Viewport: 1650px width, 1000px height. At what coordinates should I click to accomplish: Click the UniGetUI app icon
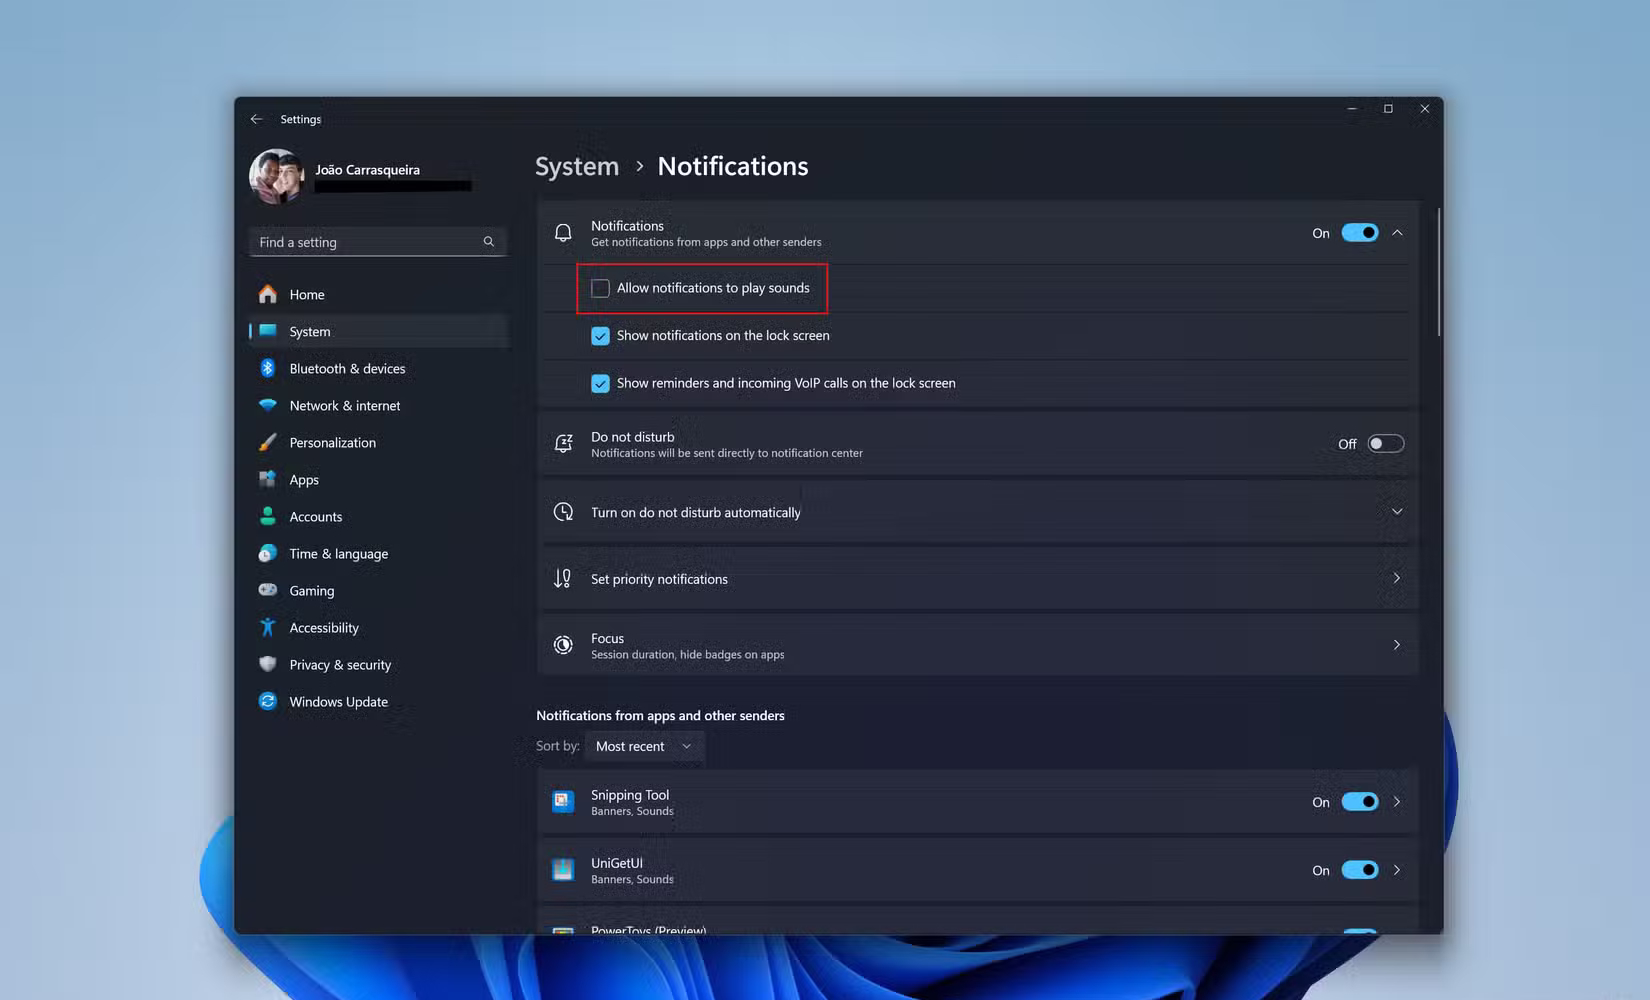(563, 870)
